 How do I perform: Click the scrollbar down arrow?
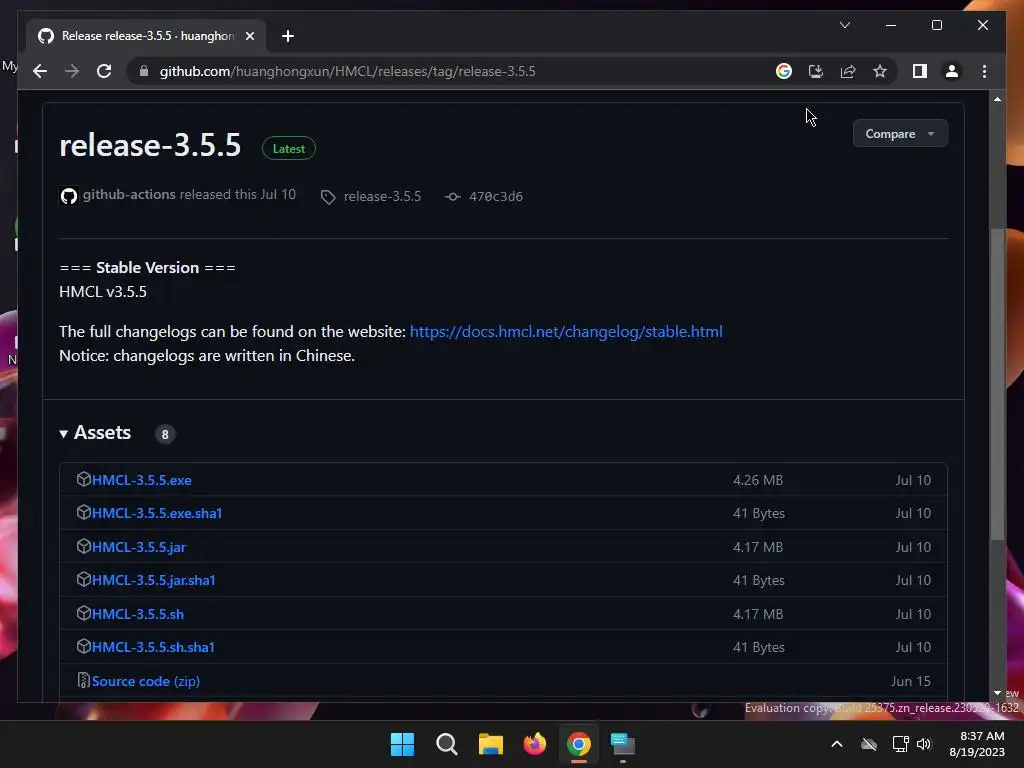tap(997, 693)
